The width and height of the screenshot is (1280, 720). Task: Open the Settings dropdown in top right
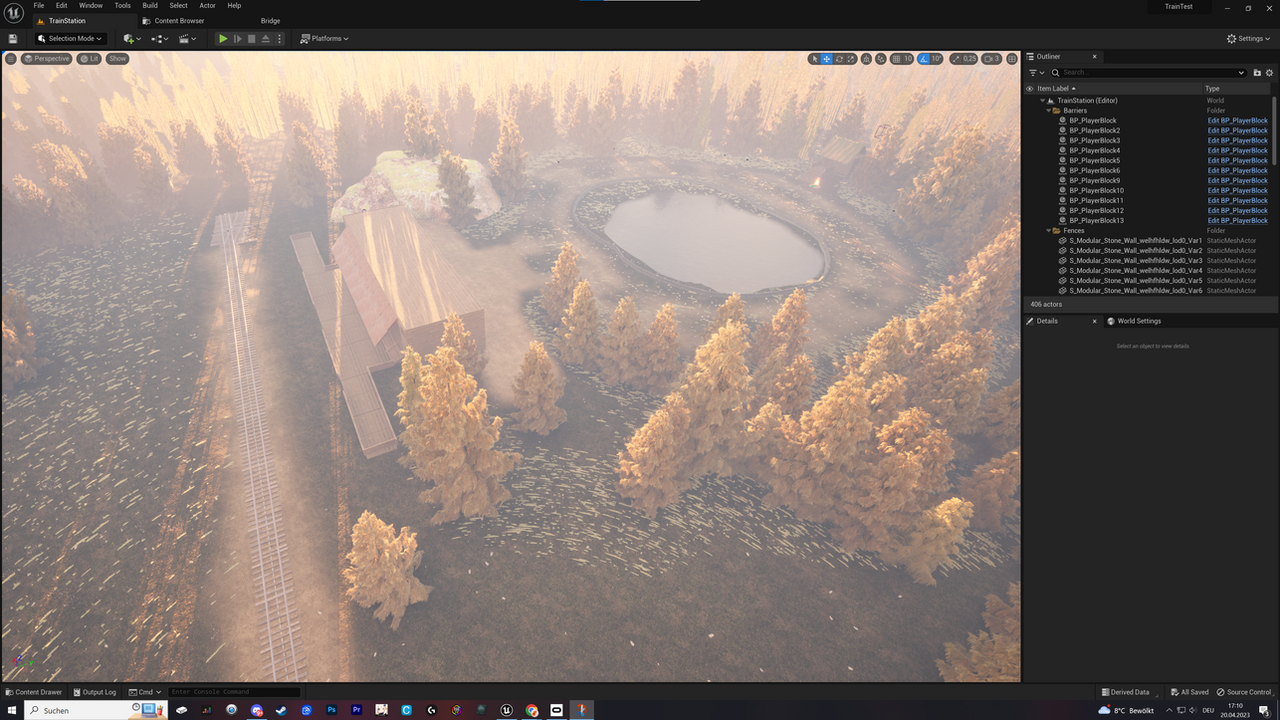[x=1250, y=38]
